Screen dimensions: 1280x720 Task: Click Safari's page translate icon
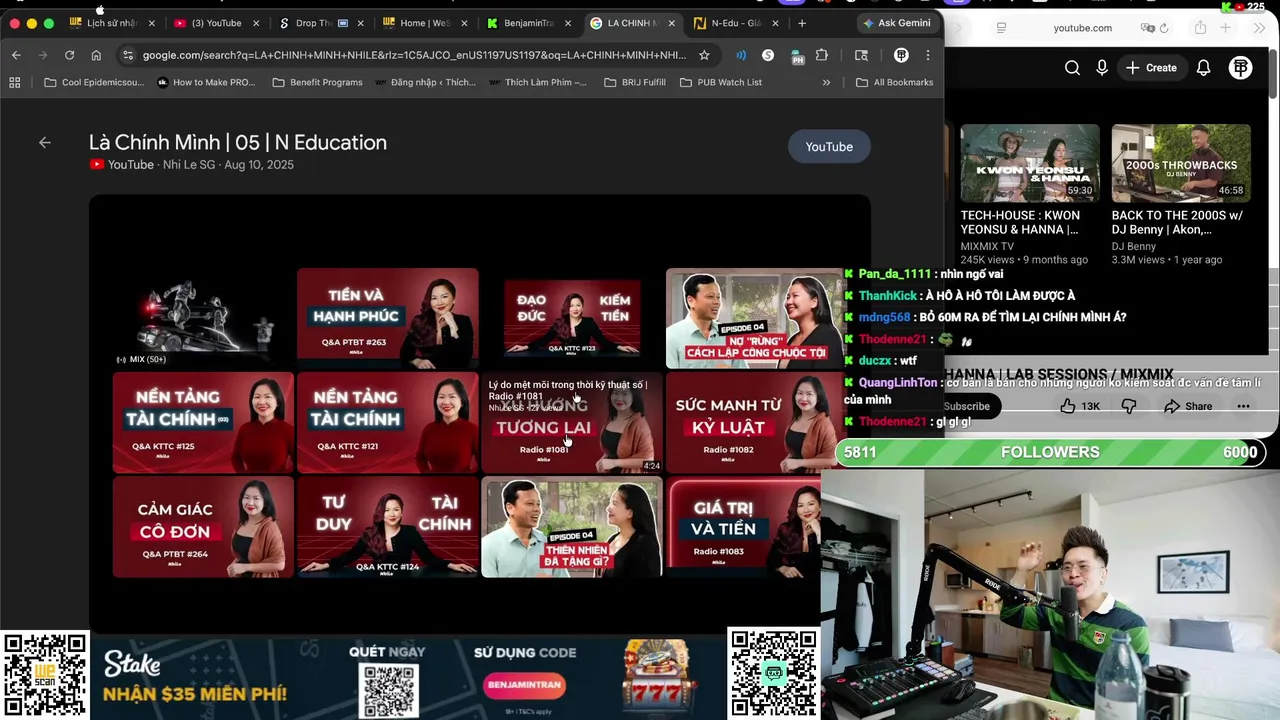pos(1148,28)
